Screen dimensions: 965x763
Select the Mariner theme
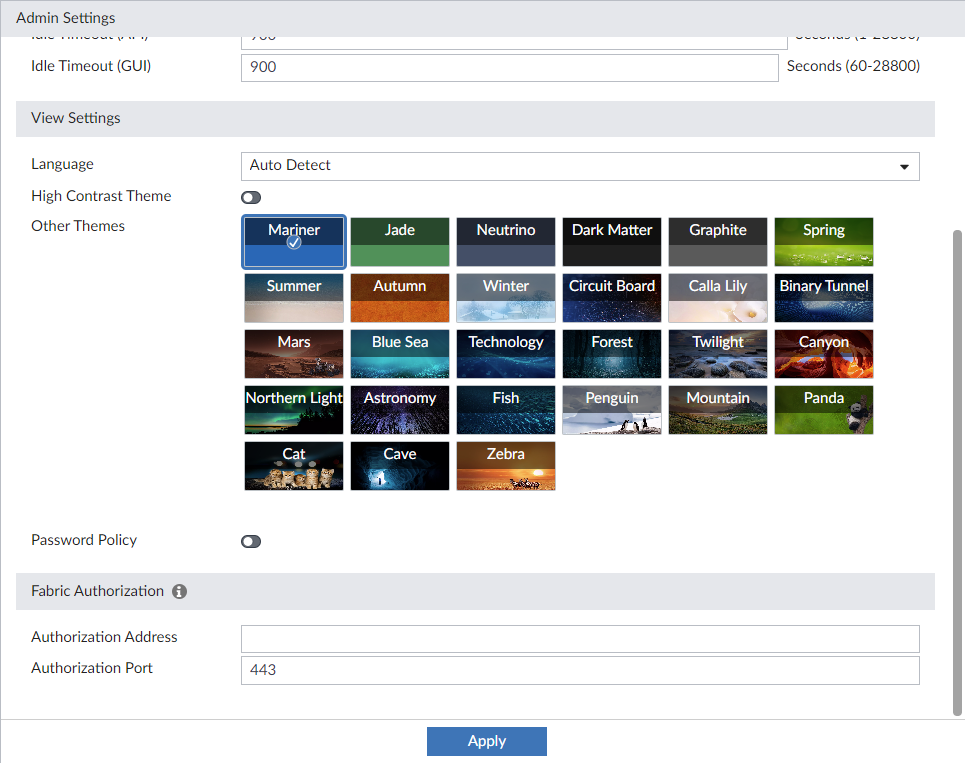[x=294, y=242]
